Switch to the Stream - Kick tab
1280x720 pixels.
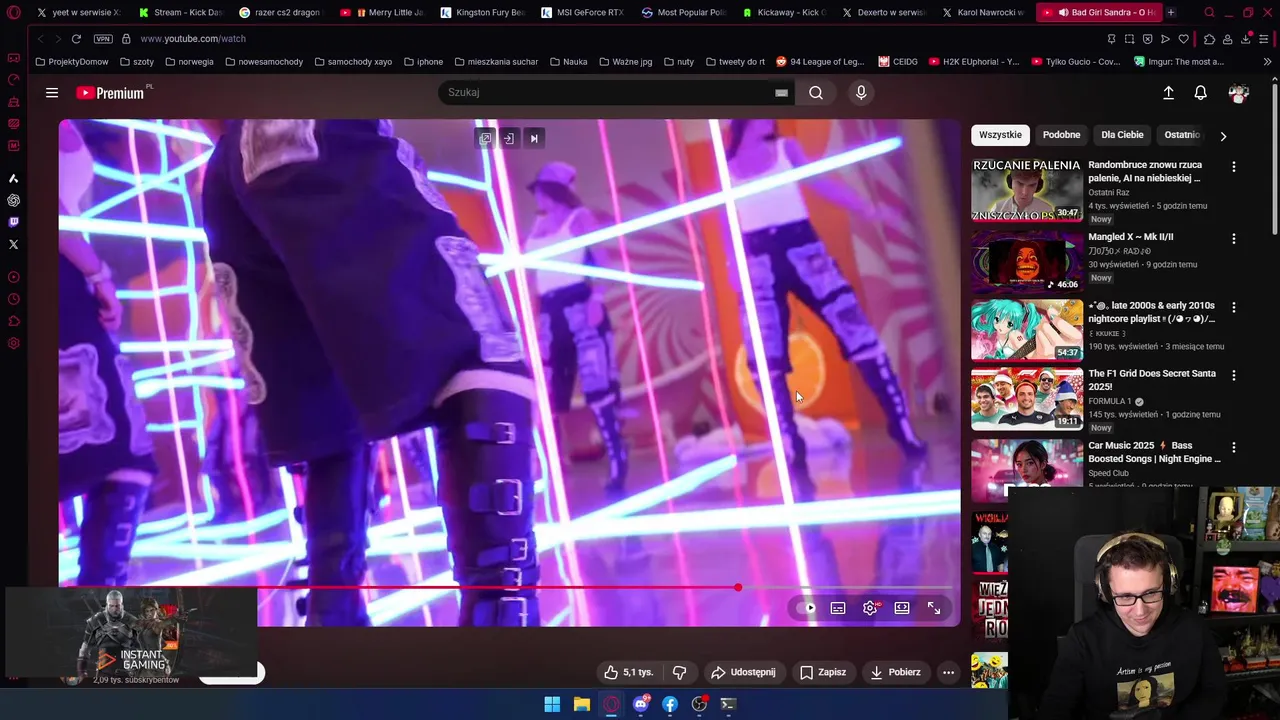coord(180,13)
